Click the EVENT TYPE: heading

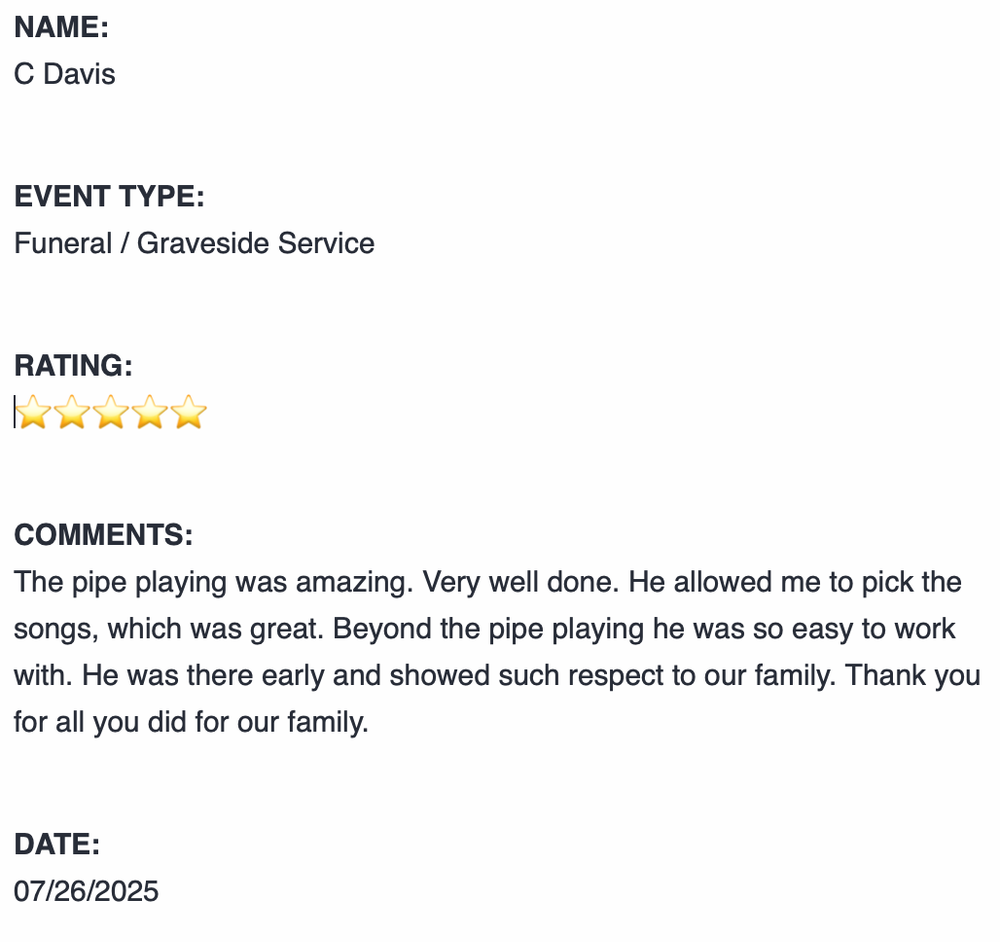point(109,196)
